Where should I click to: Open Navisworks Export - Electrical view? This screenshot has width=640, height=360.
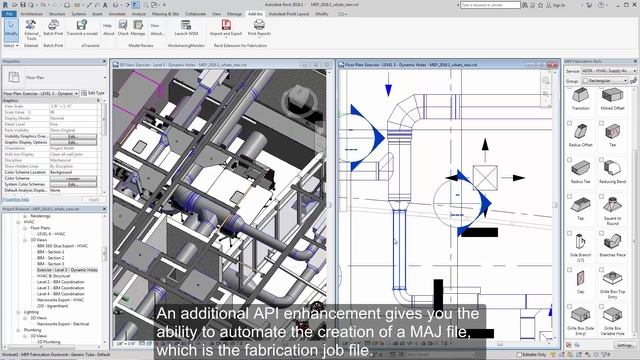point(63,324)
